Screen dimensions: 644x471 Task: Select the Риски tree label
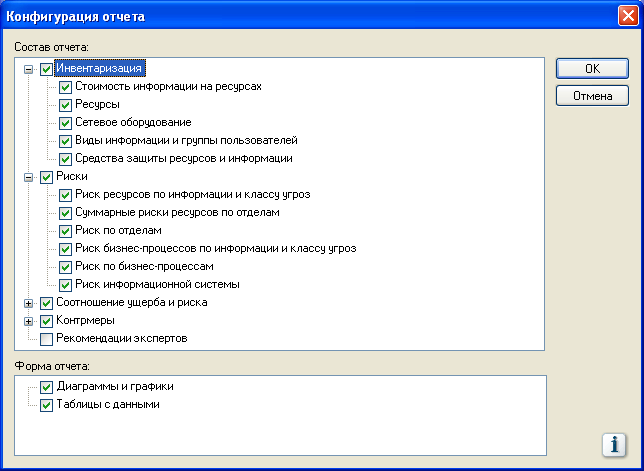[72, 176]
